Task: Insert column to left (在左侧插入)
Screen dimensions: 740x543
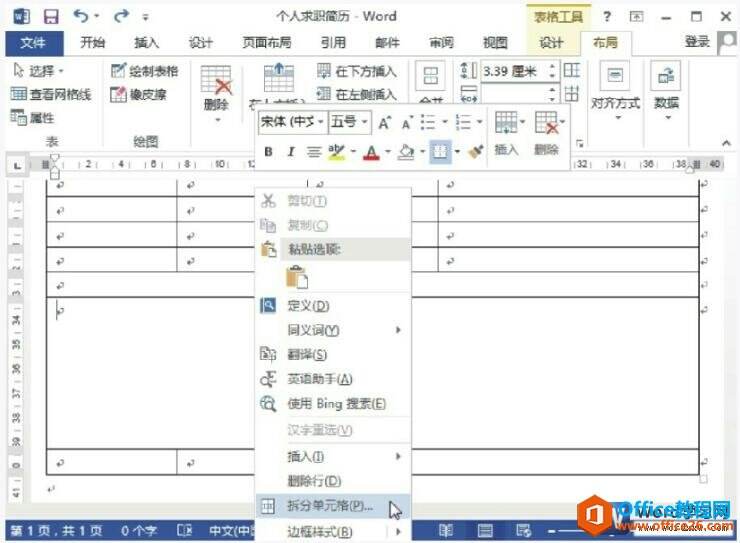Action: [356, 94]
